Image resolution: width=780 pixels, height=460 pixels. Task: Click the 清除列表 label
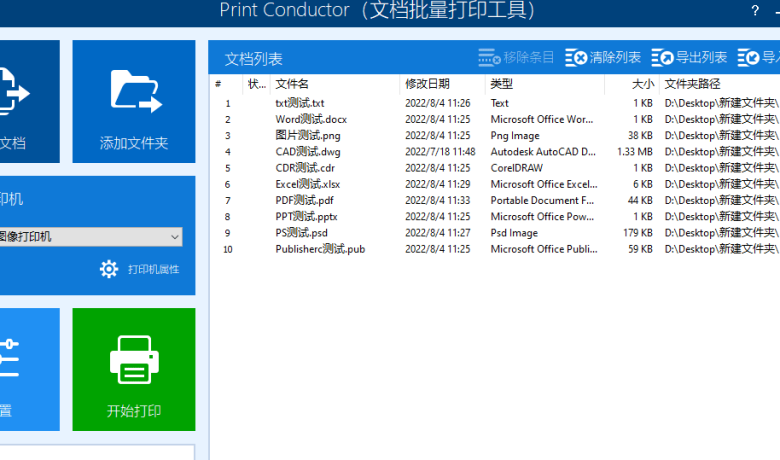point(615,58)
